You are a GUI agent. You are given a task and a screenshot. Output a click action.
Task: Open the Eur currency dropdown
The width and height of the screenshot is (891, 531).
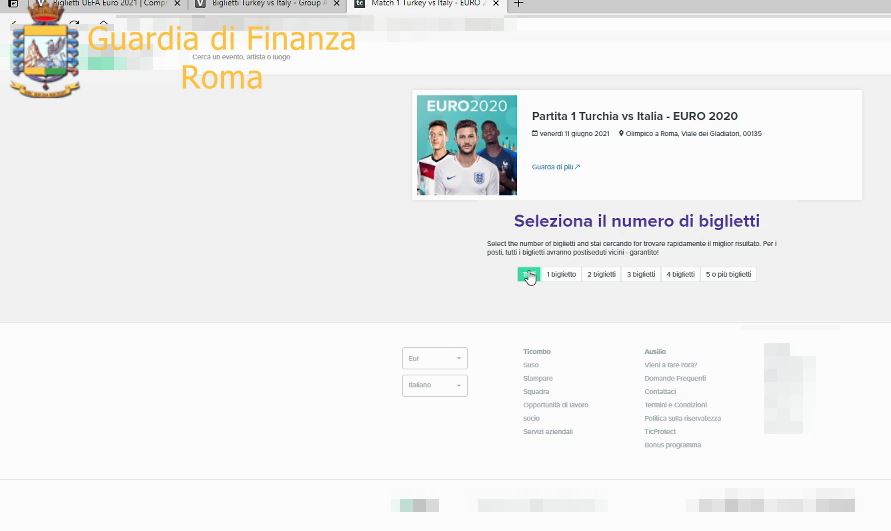click(x=435, y=358)
